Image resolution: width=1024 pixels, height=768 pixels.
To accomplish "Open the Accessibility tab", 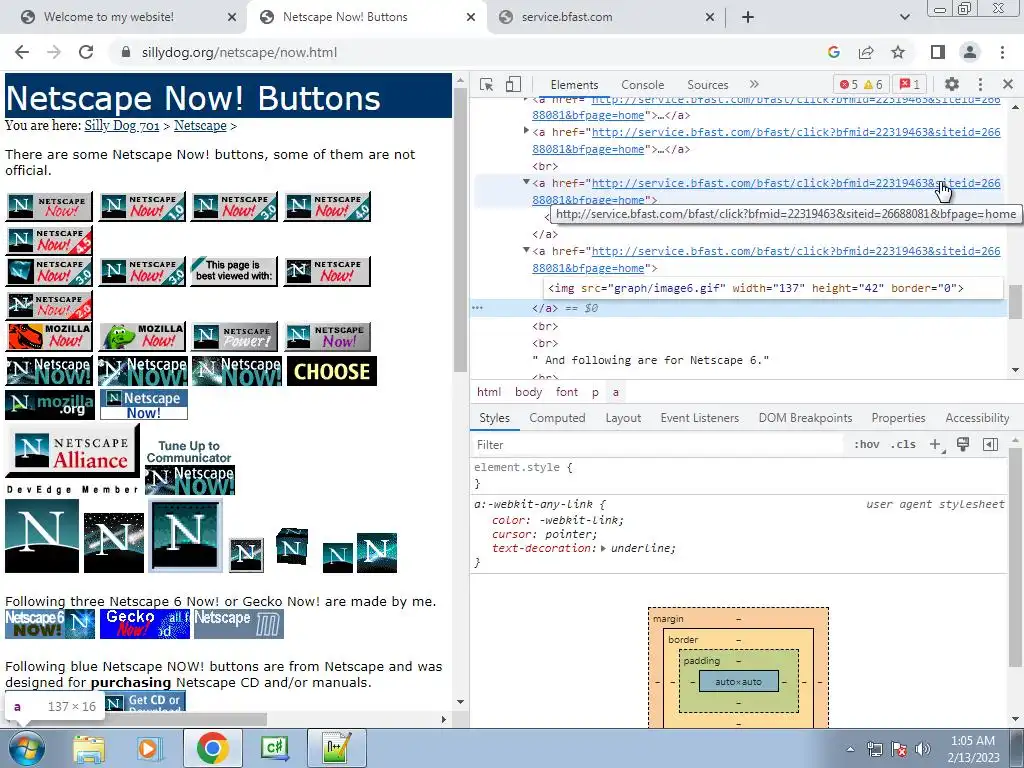I will coord(977,418).
